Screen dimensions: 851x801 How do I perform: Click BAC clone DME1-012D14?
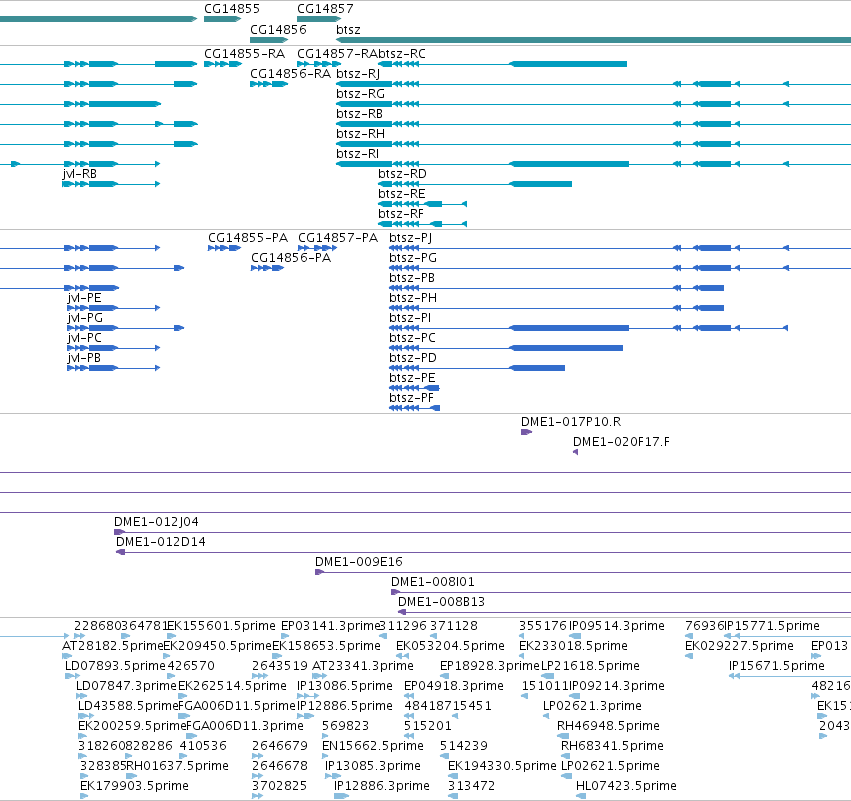pyautogui.click(x=161, y=542)
